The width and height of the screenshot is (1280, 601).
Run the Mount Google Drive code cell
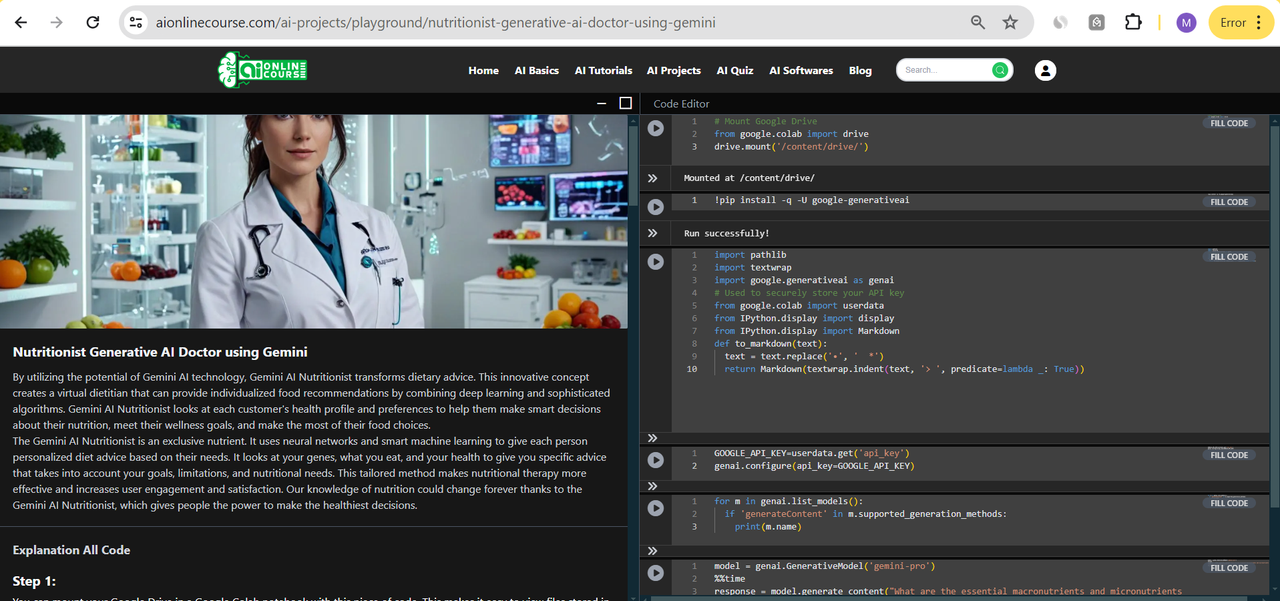click(655, 128)
